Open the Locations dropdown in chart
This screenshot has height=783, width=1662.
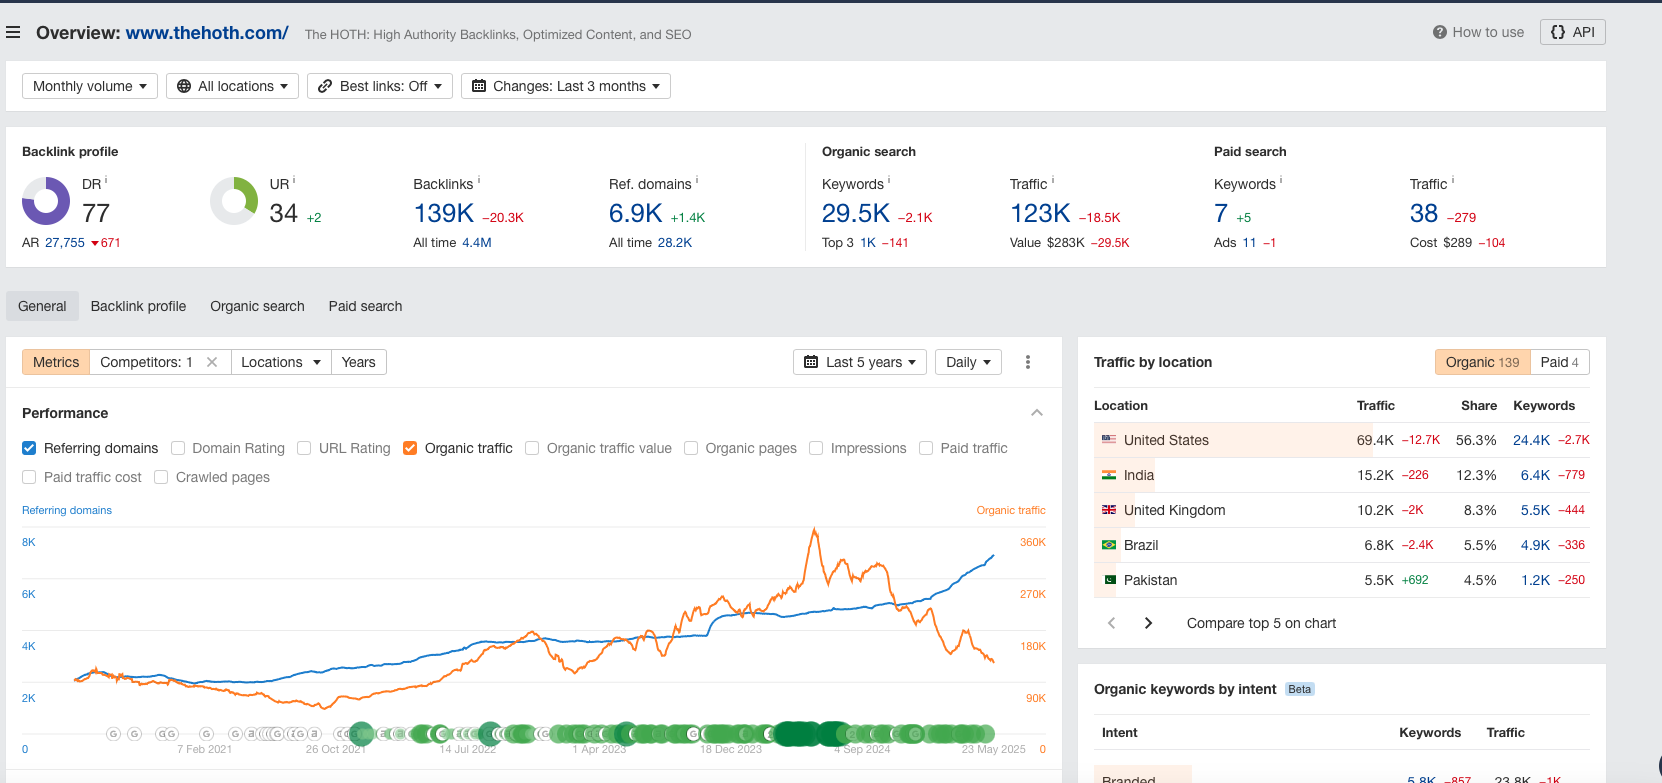point(281,362)
